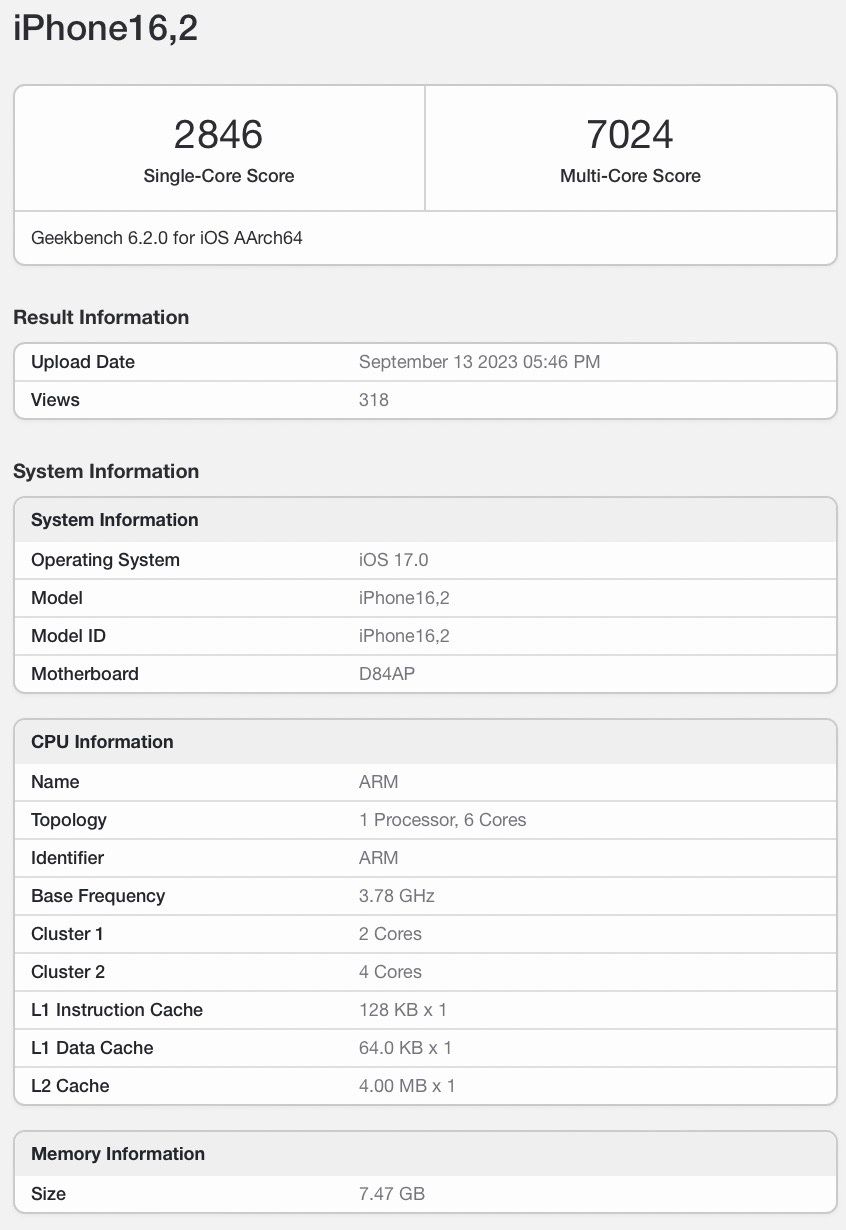Select the 7.47 GB value
This screenshot has width=846, height=1230.
(x=392, y=1194)
